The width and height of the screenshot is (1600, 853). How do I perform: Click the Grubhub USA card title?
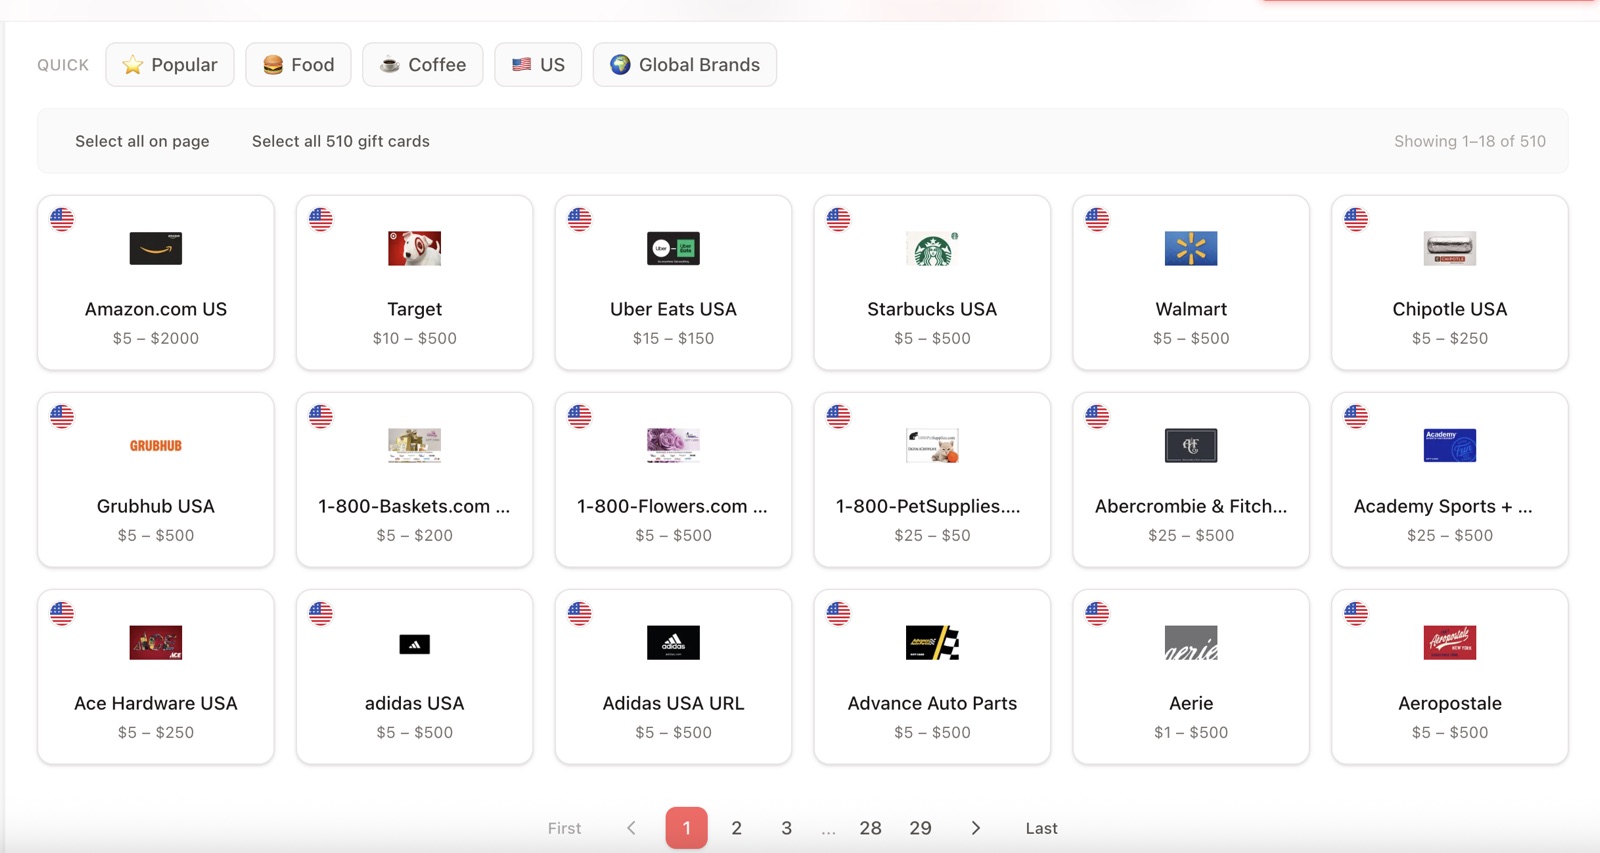point(156,506)
